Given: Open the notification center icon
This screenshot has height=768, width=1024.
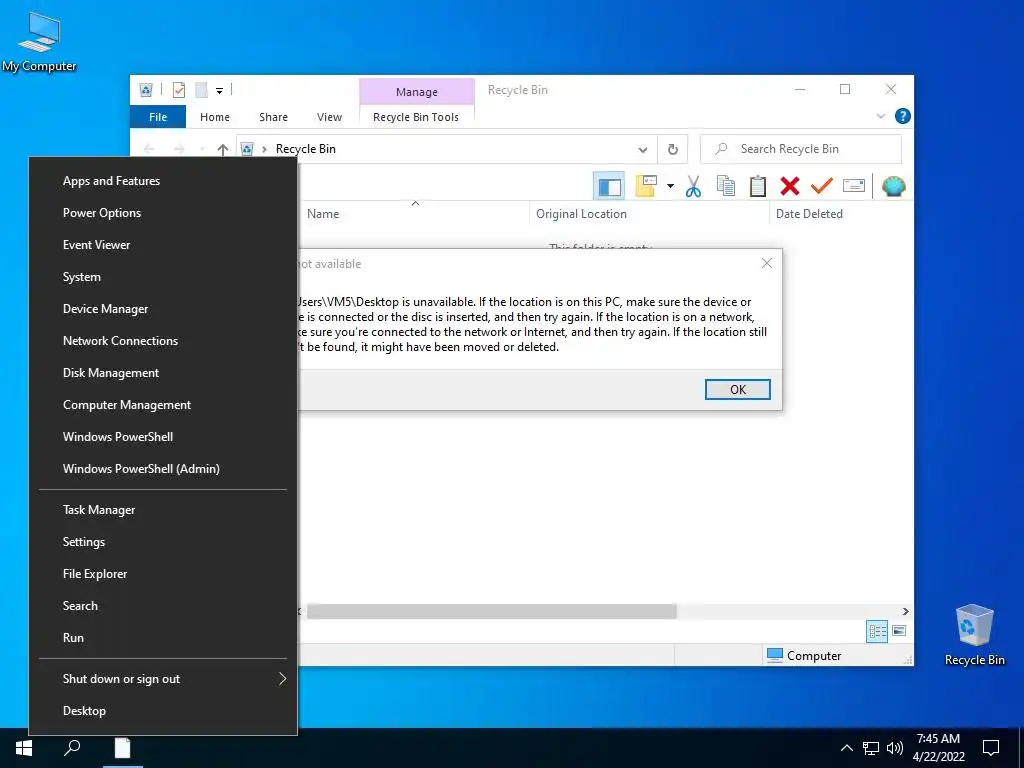Looking at the screenshot, I should click(991, 748).
